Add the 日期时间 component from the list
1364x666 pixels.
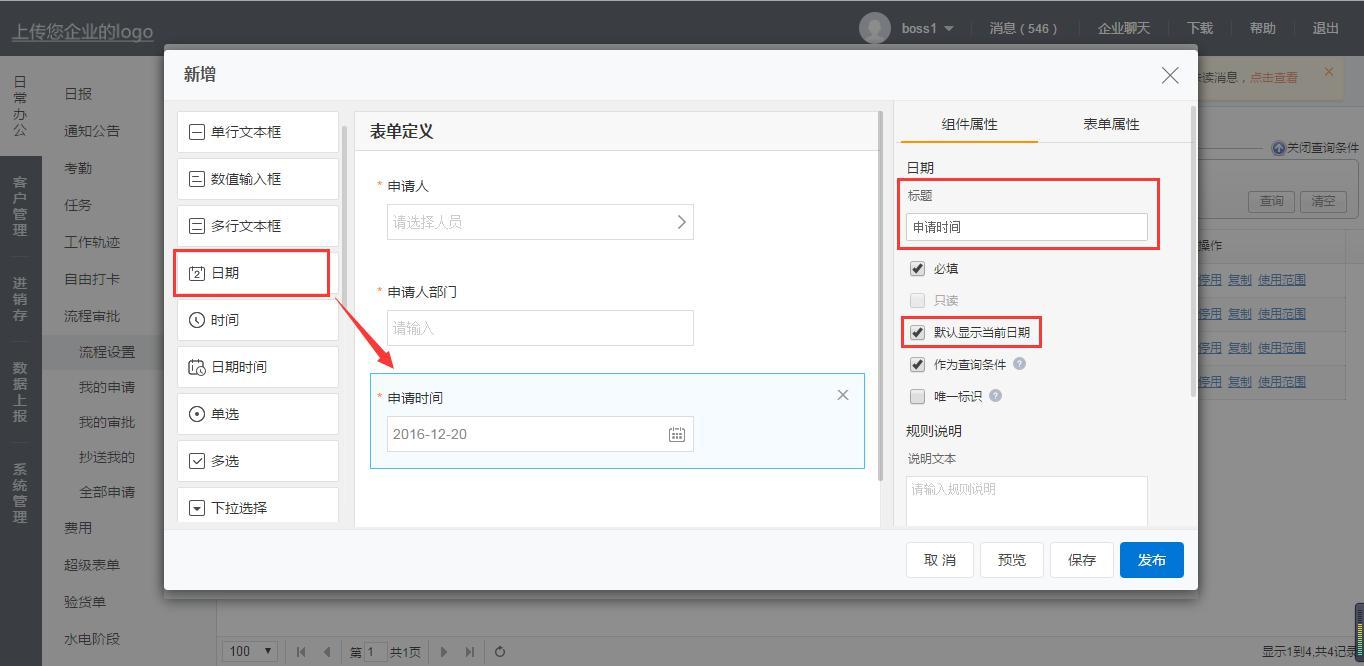click(x=257, y=367)
